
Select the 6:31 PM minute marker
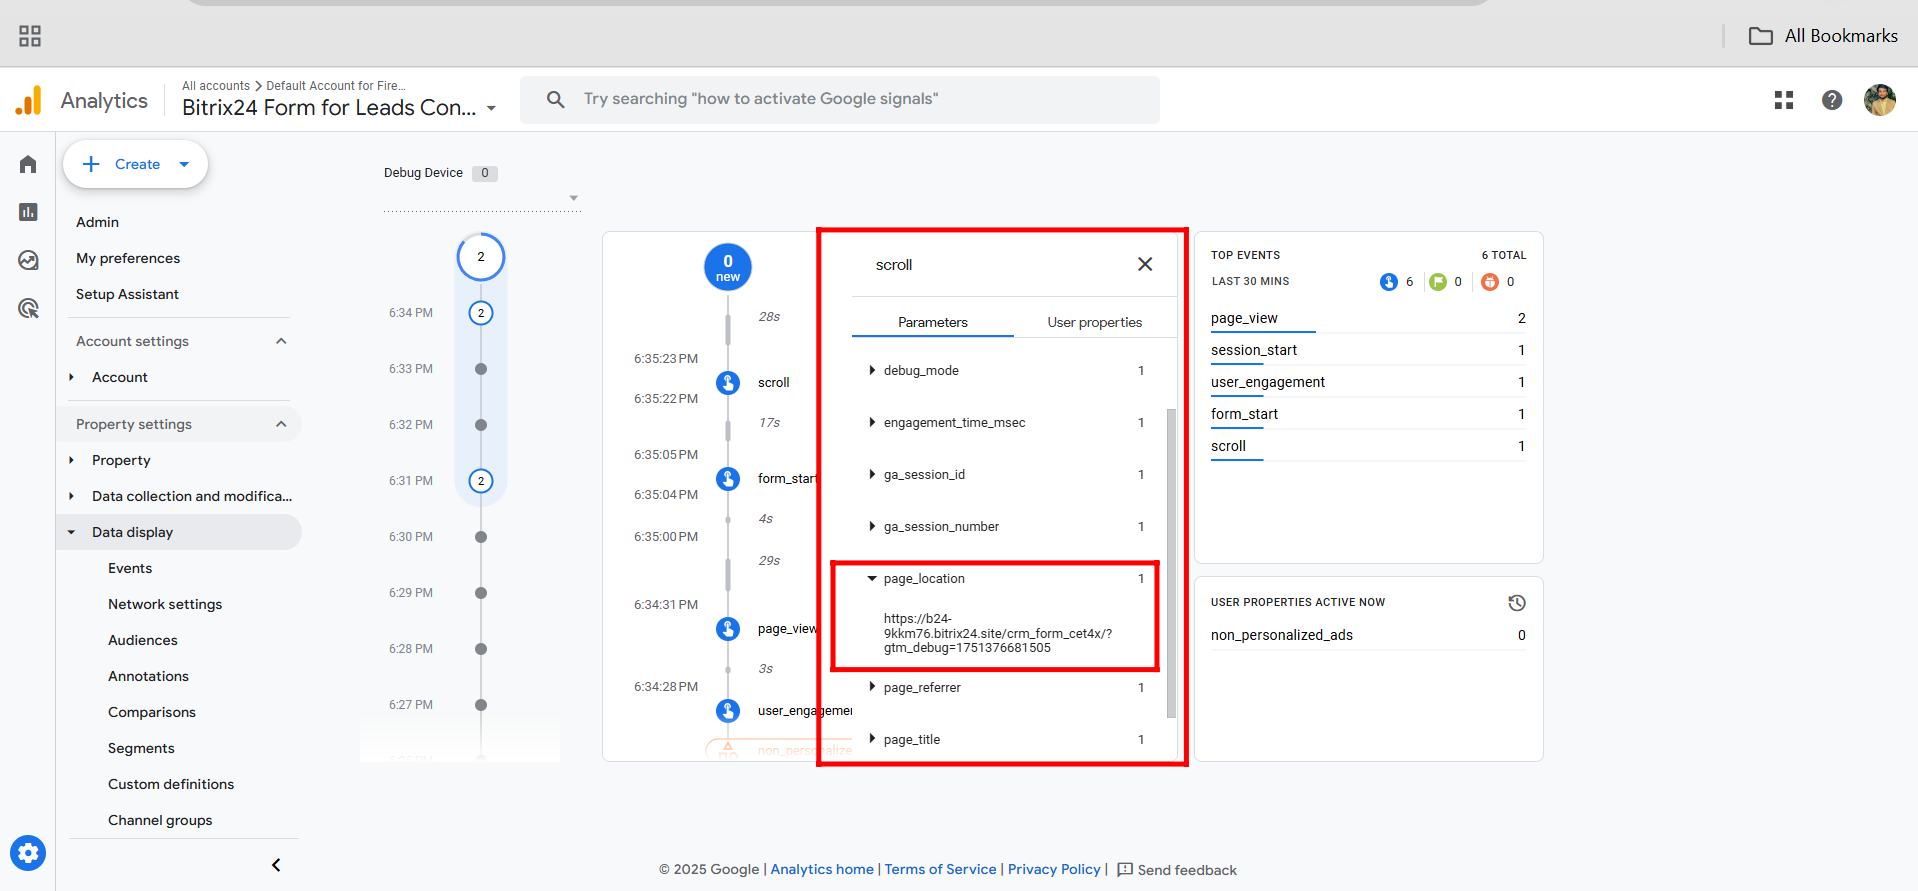[x=481, y=481]
